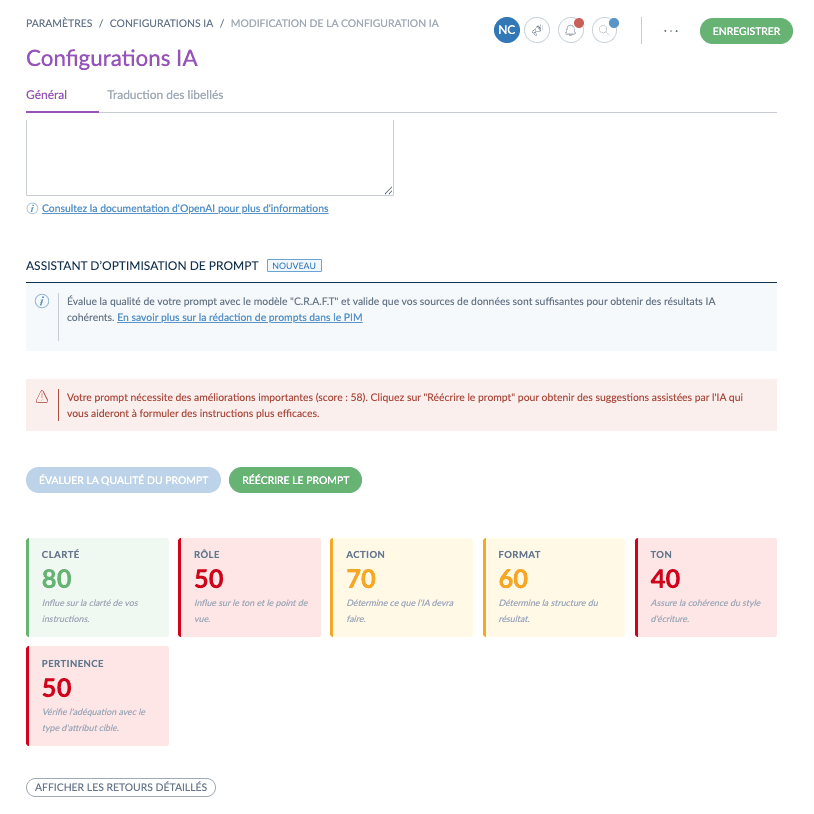Switch to the Général tab
The height and width of the screenshot is (814, 814).
pyautogui.click(x=47, y=95)
